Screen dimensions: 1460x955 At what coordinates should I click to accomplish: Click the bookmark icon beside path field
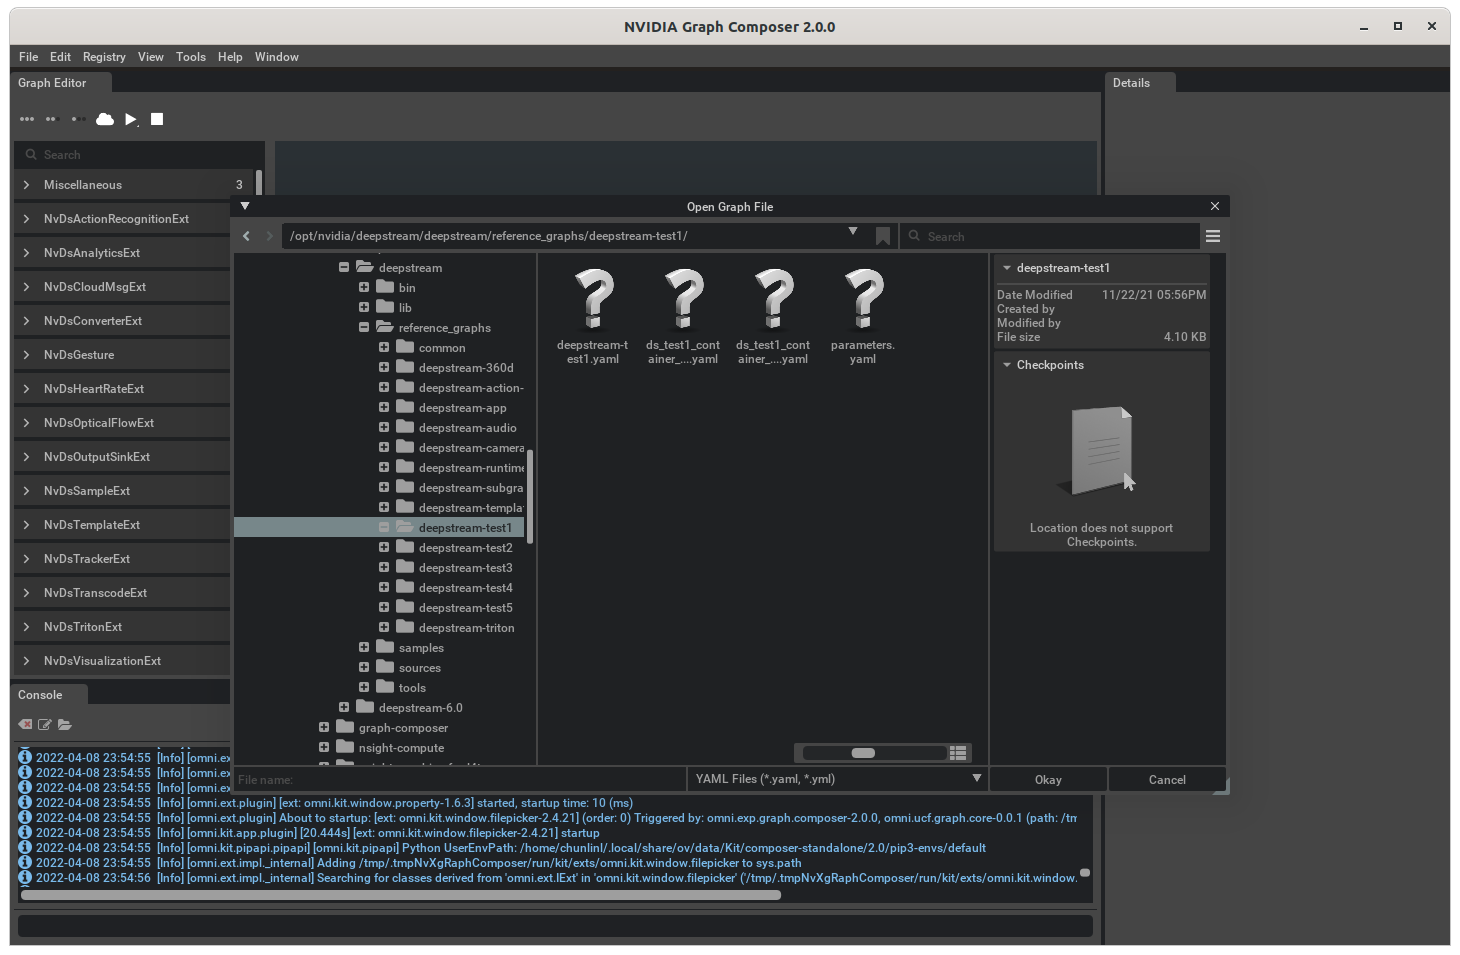coord(882,236)
